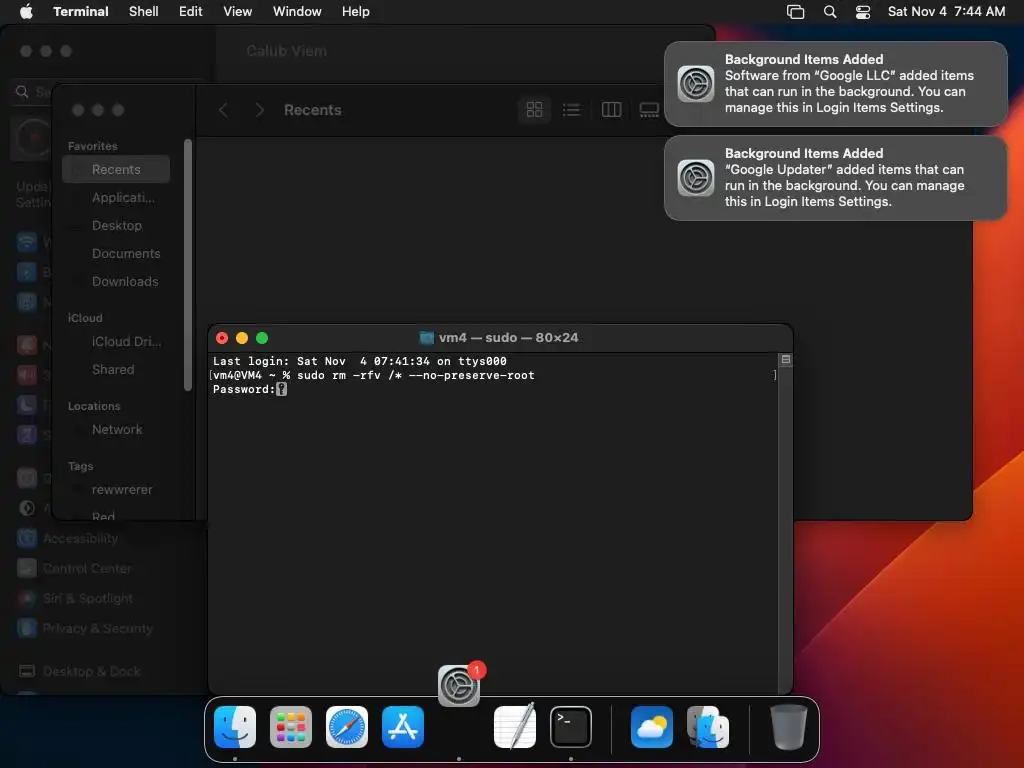Click Terminal window title text
The height and width of the screenshot is (768, 1024).
pos(508,338)
